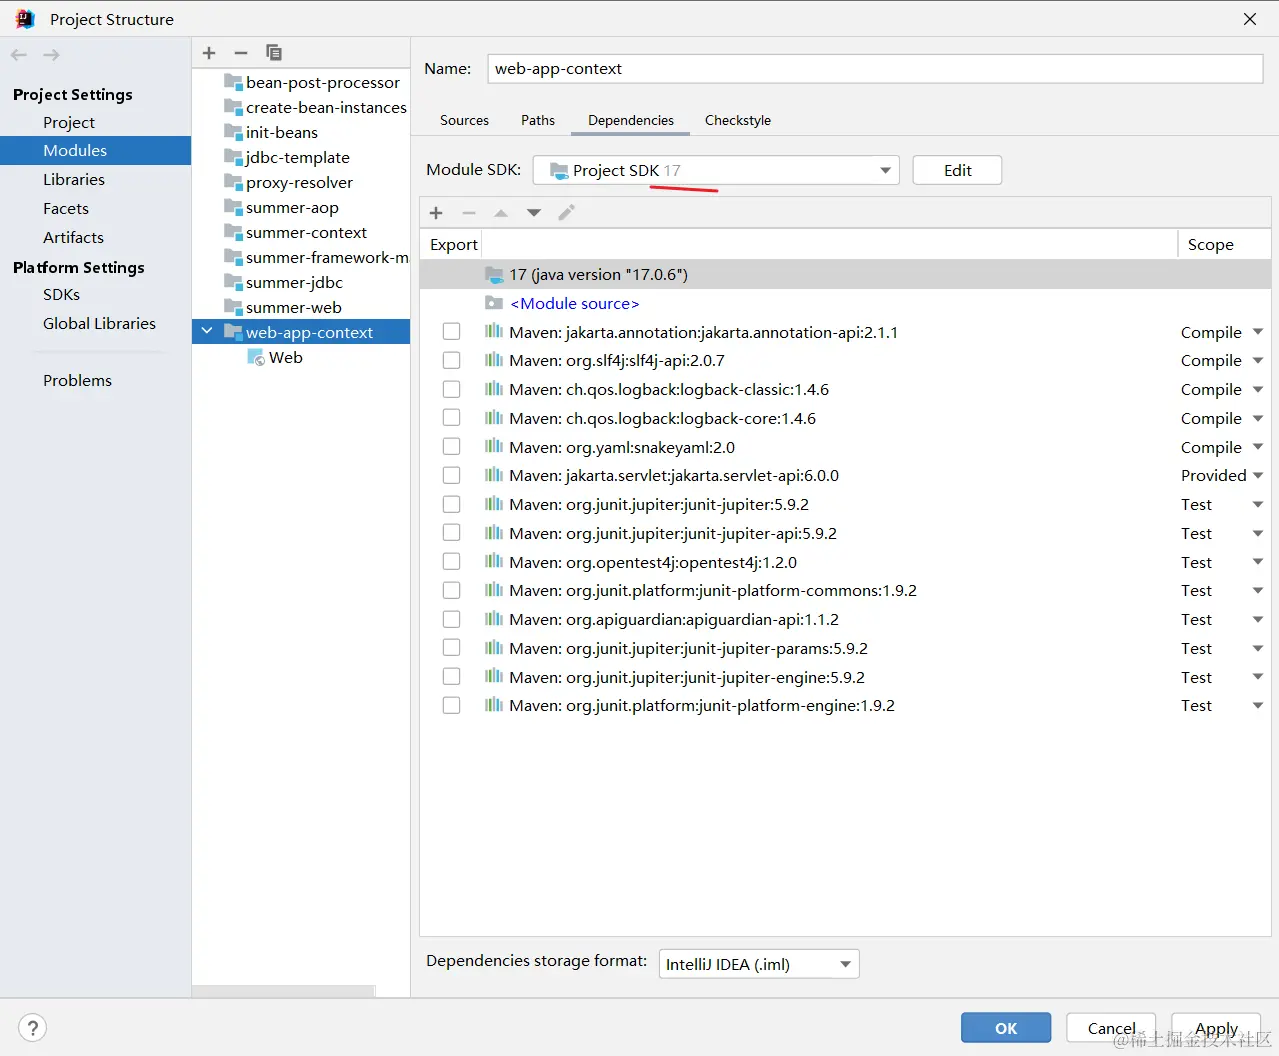Add a dependency with the plus icon
The image size is (1279, 1056).
click(436, 213)
